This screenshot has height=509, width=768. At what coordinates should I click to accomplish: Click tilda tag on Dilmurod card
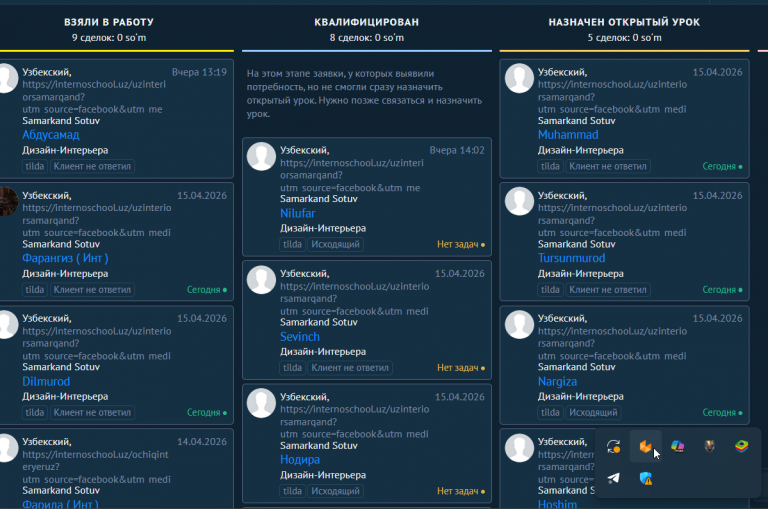35,412
